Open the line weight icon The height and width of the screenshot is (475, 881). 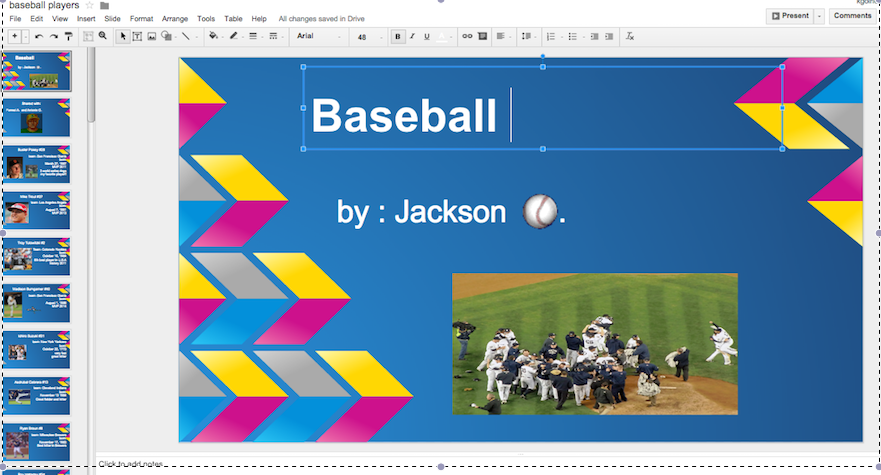[x=253, y=36]
